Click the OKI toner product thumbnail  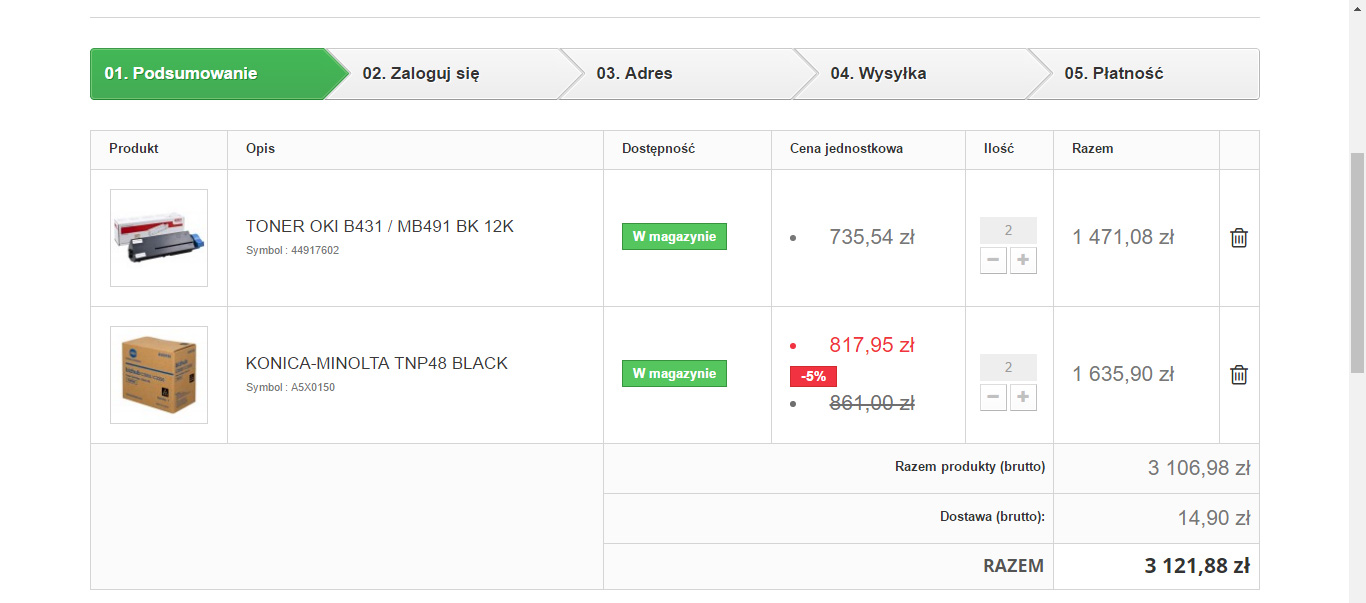click(x=159, y=238)
